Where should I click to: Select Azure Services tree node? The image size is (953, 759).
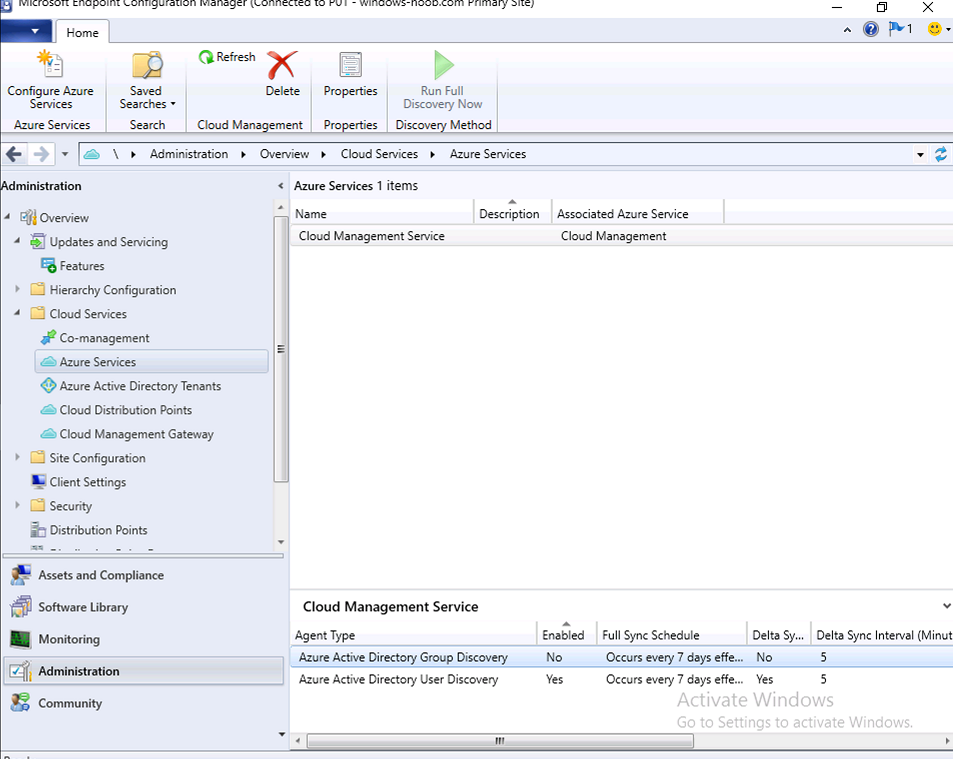(152, 362)
